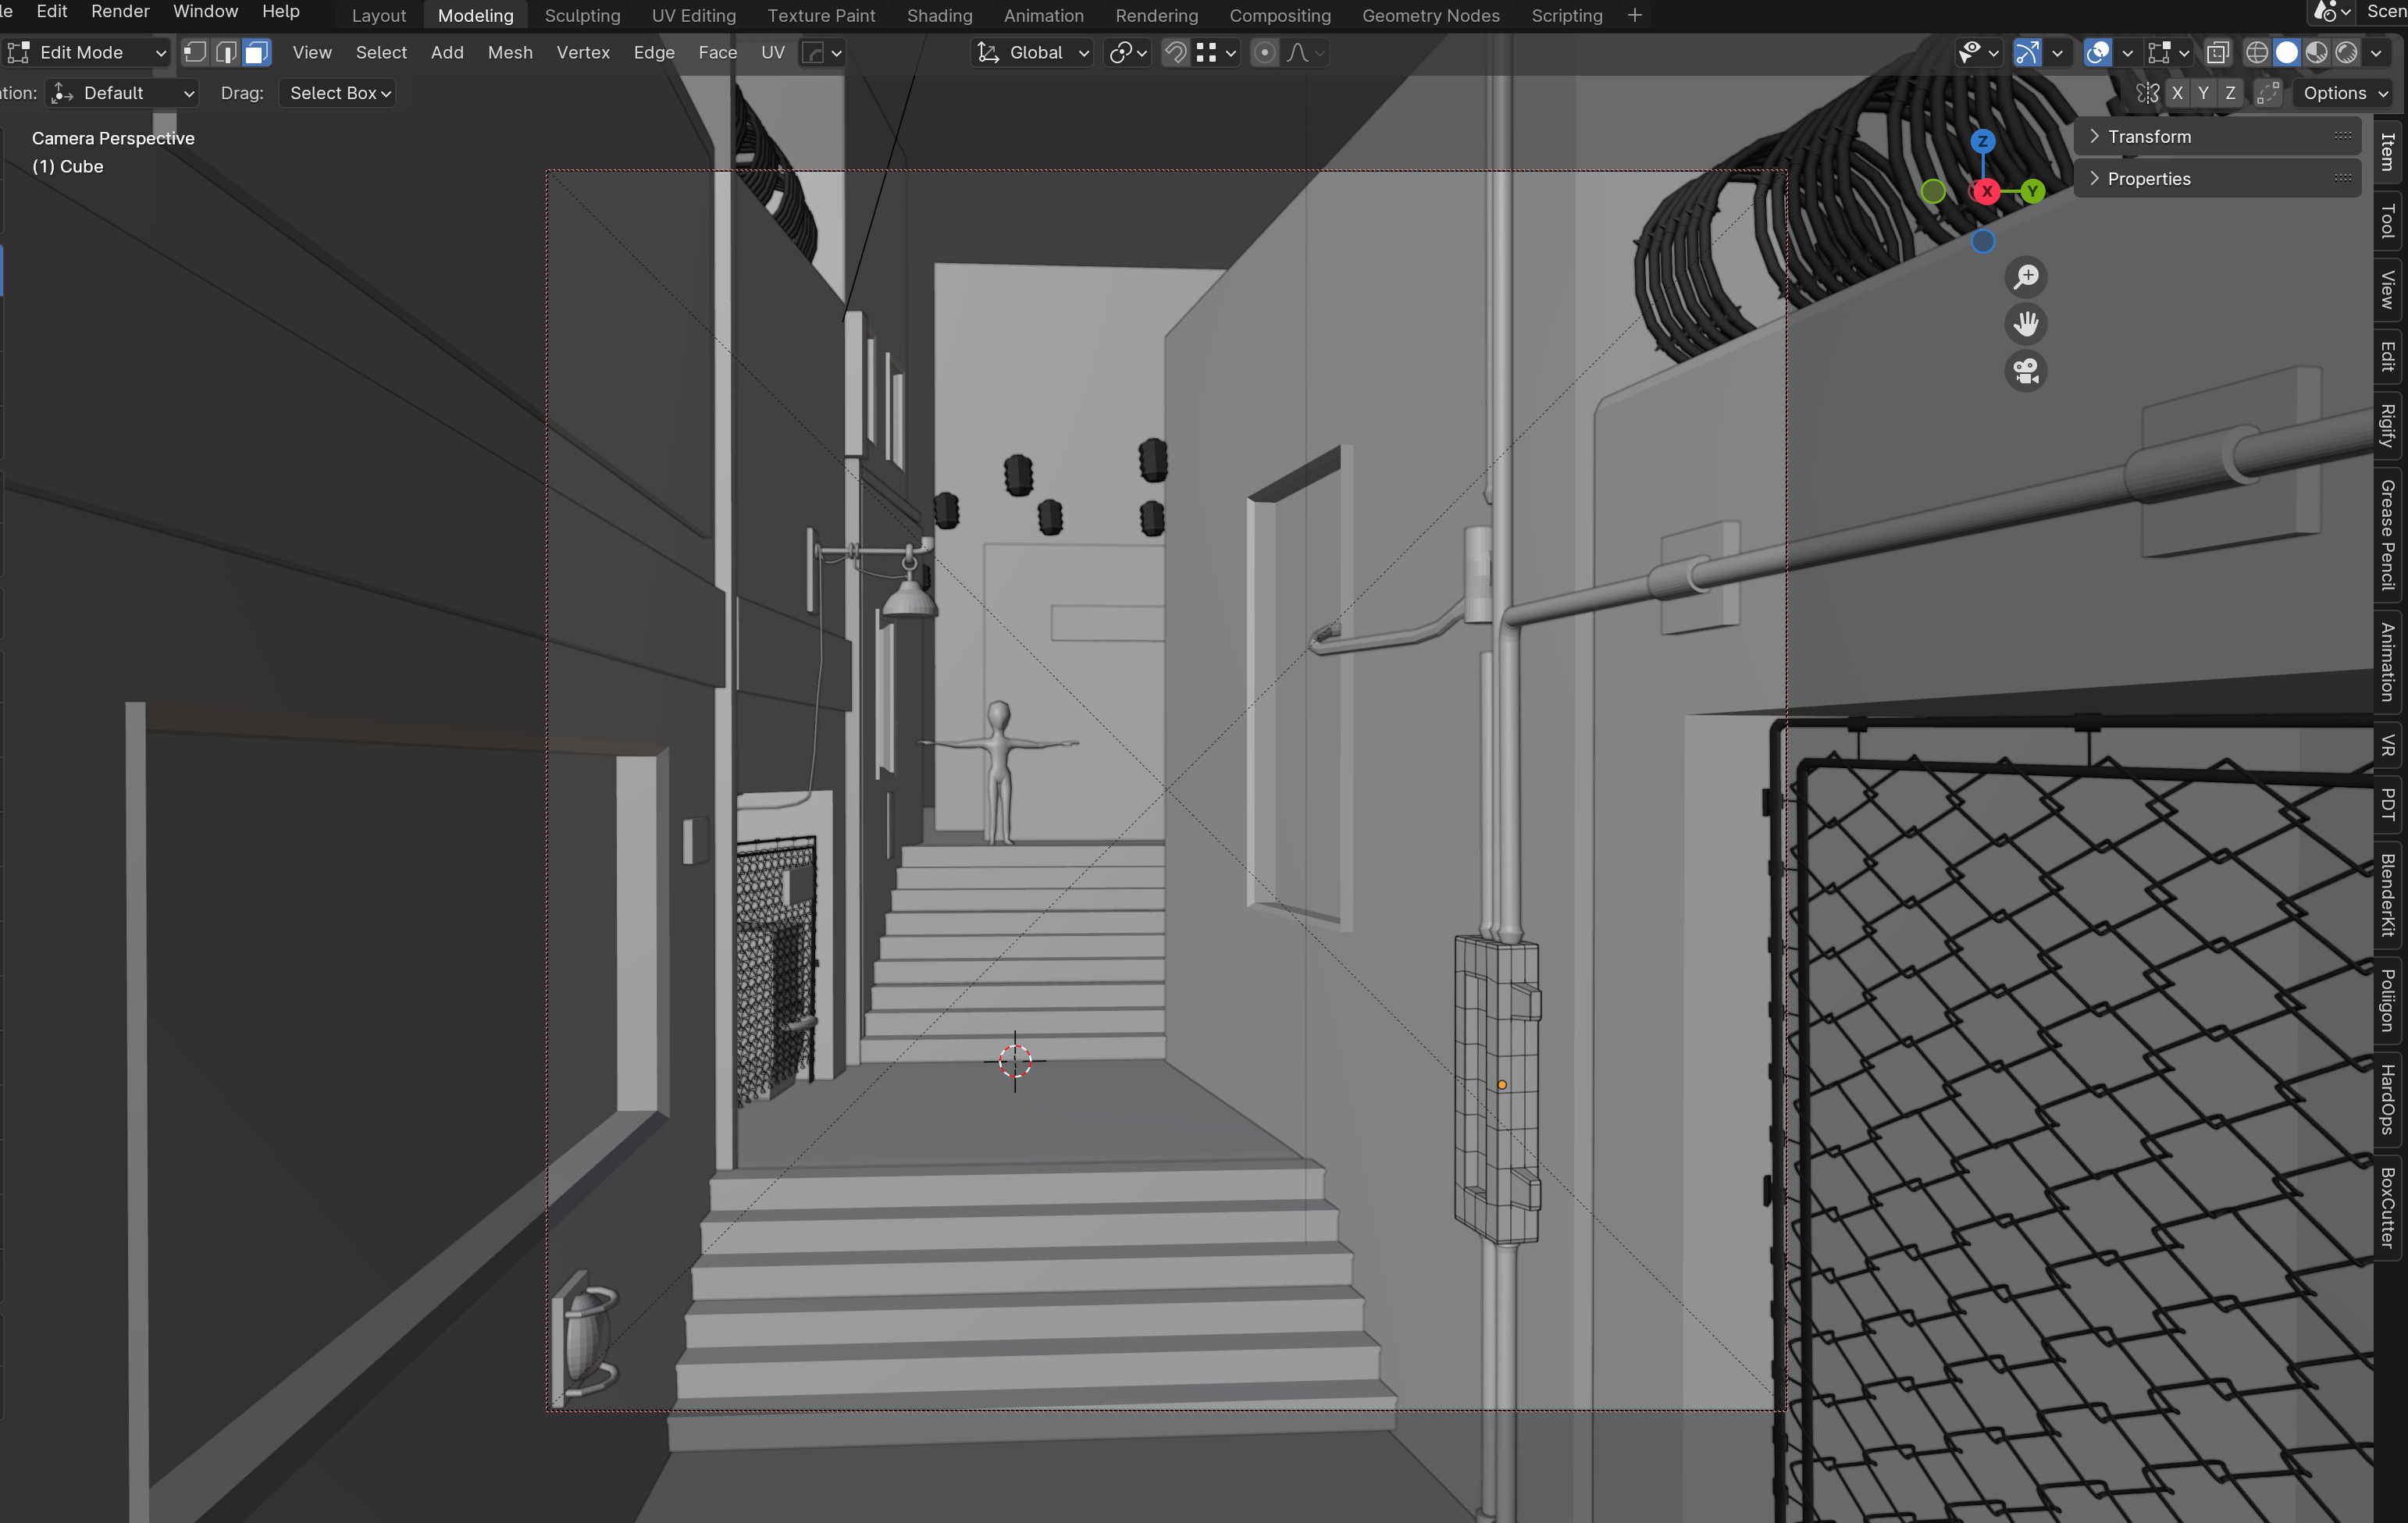Switch to solid viewport shading
This screenshot has height=1523, width=2408.
(2287, 52)
